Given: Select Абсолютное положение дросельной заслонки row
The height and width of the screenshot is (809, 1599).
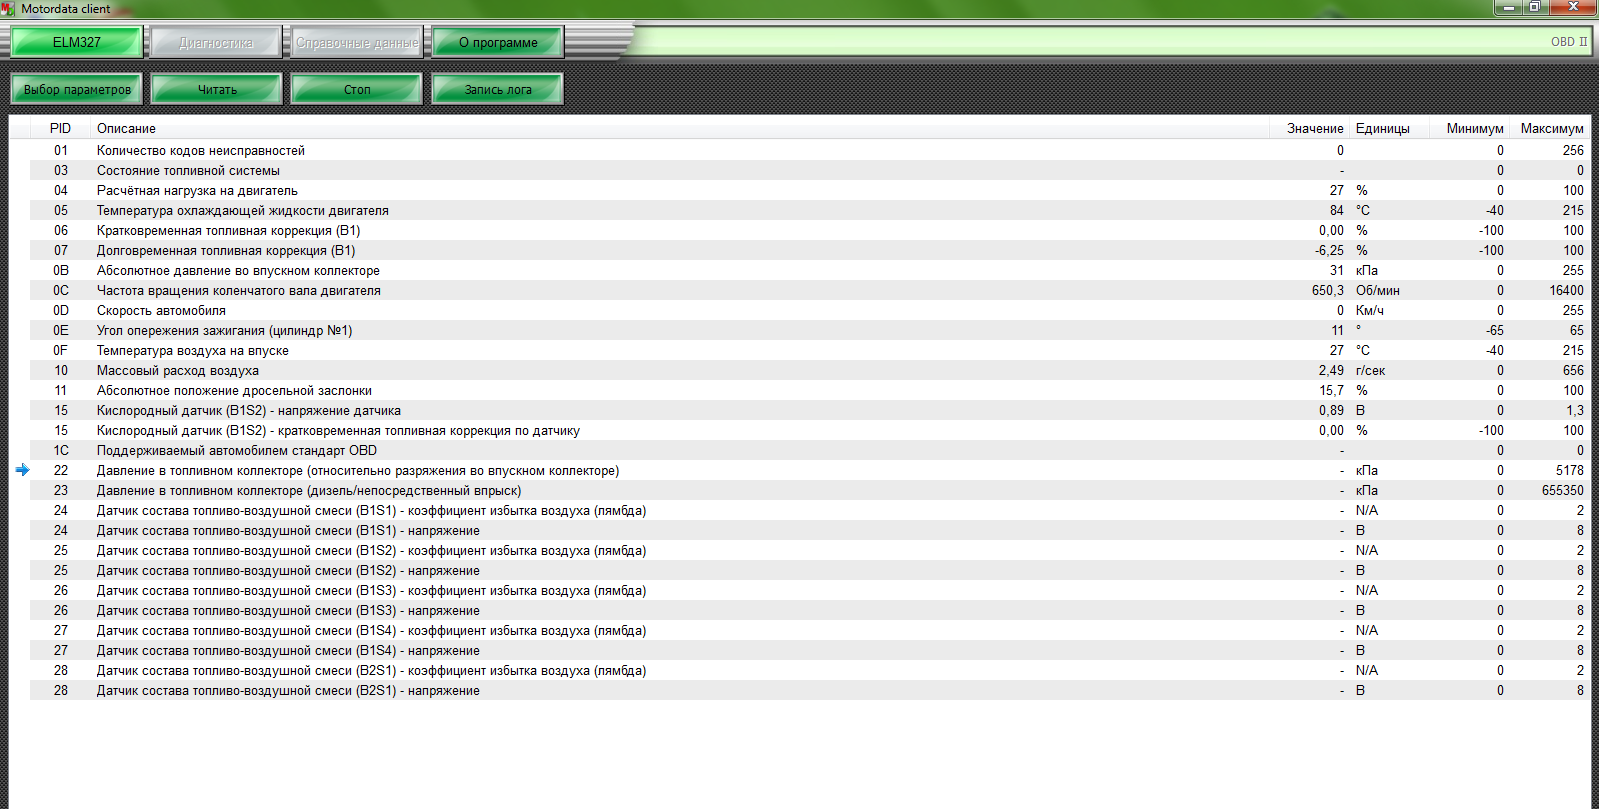Looking at the screenshot, I should tap(810, 390).
